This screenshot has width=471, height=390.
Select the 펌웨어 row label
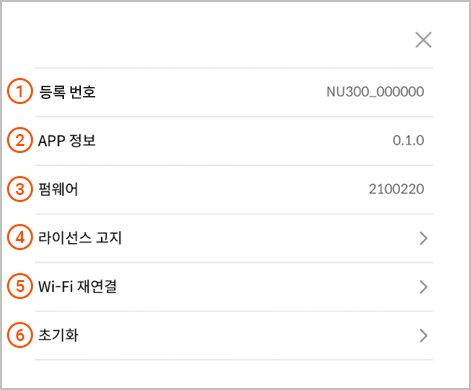pos(58,189)
